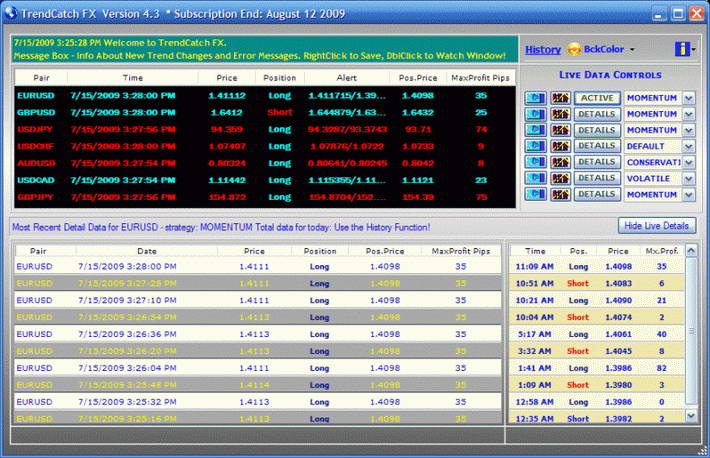
Task: Click the dark red icon in the GBPJPY controls row
Action: coord(560,194)
